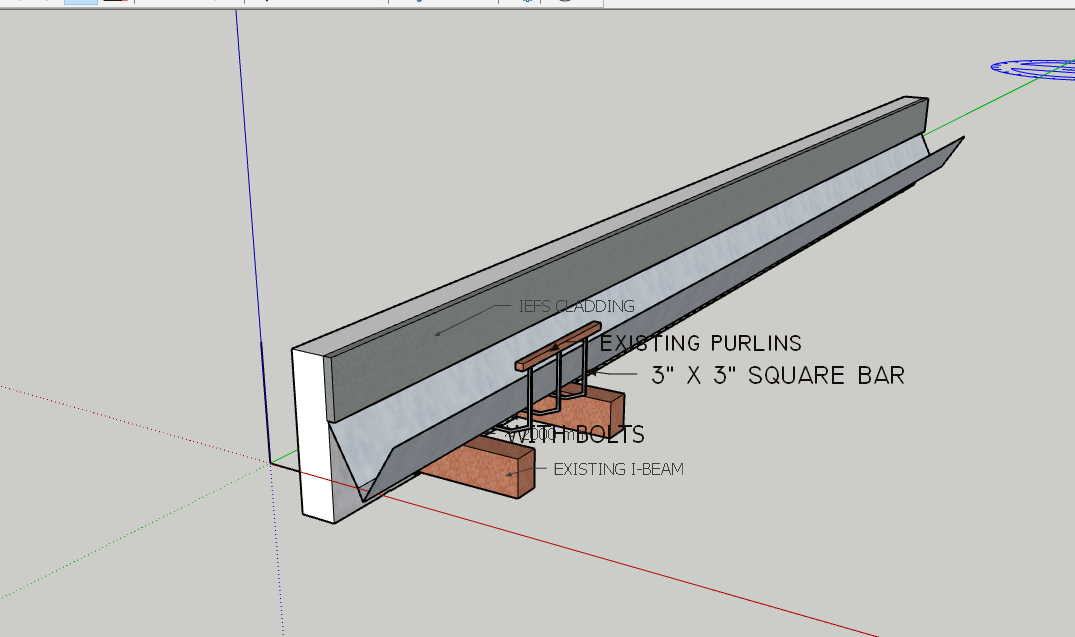Click the "3" X 3" SQUARE BAR" annotation
Viewport: 1075px width, 637px height.
(x=778, y=375)
